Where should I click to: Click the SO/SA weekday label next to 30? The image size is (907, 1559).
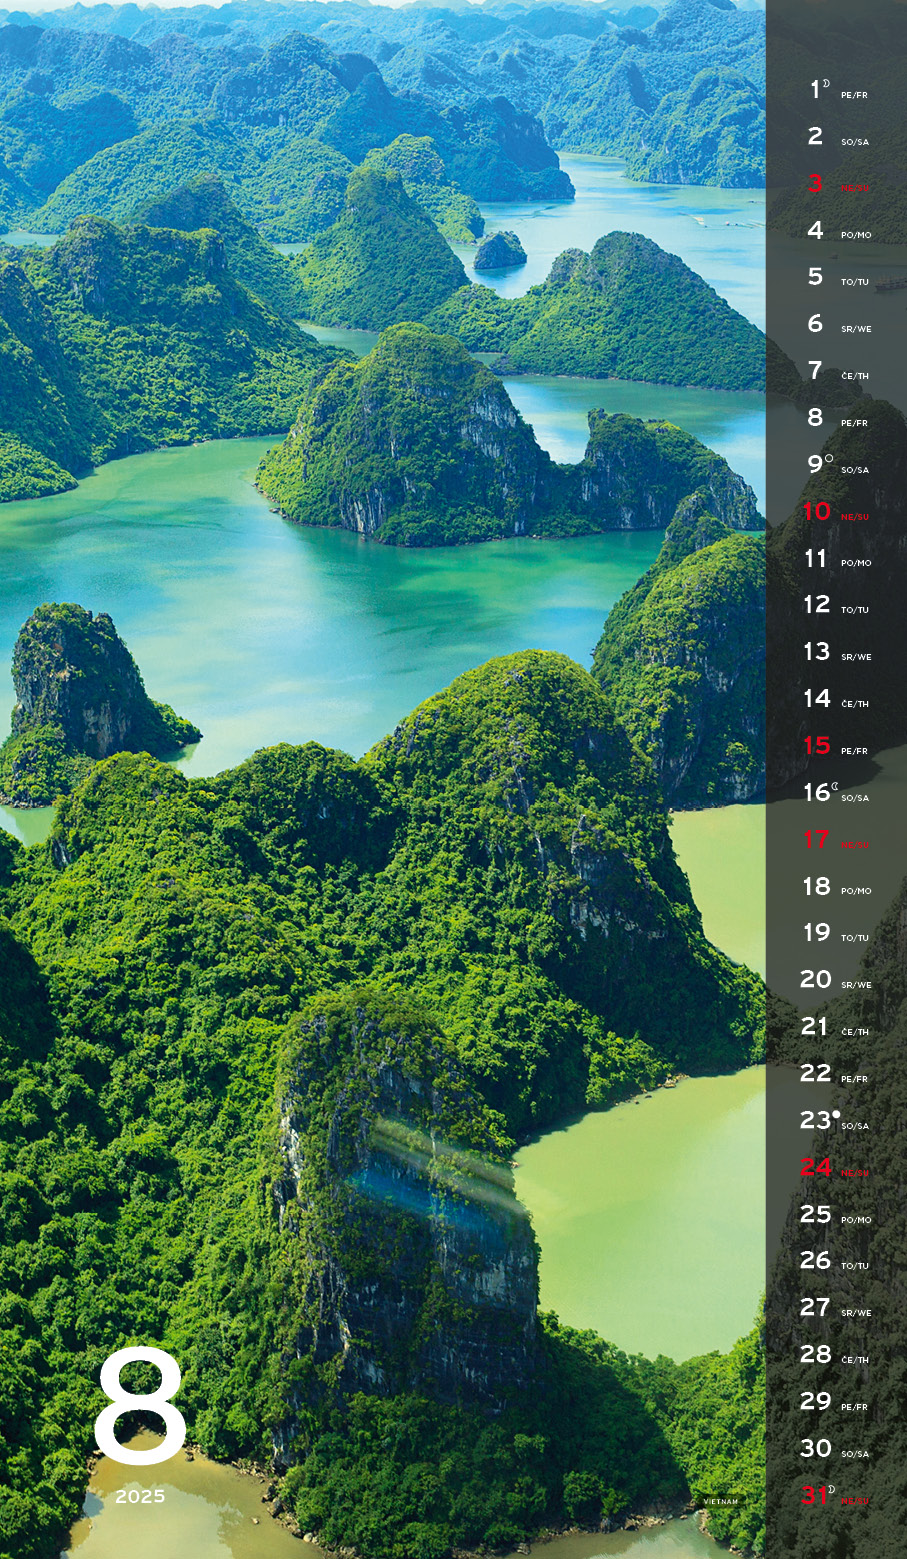855,1454
